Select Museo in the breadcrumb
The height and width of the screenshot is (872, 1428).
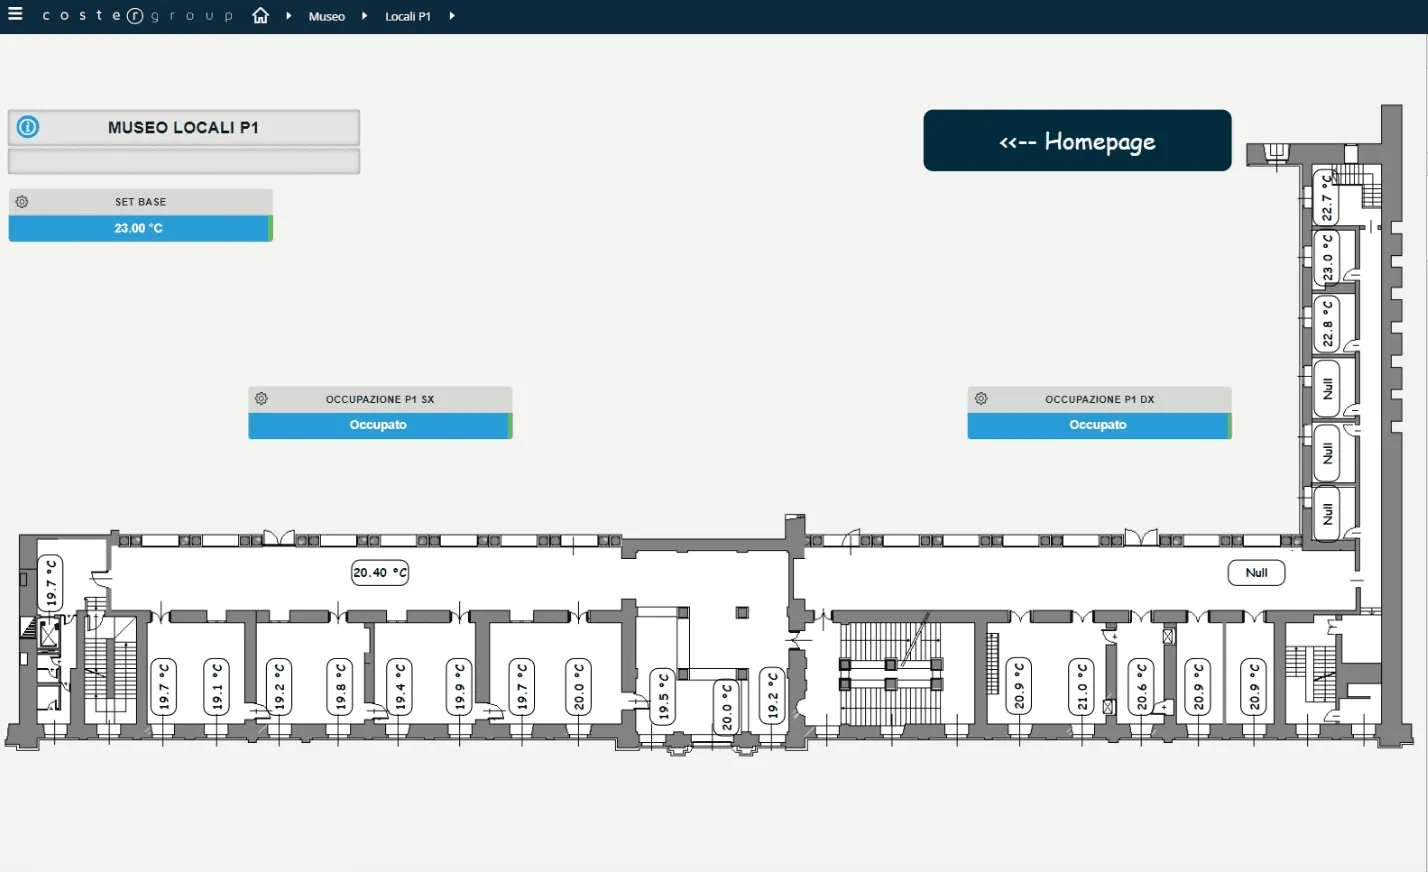[x=326, y=17]
